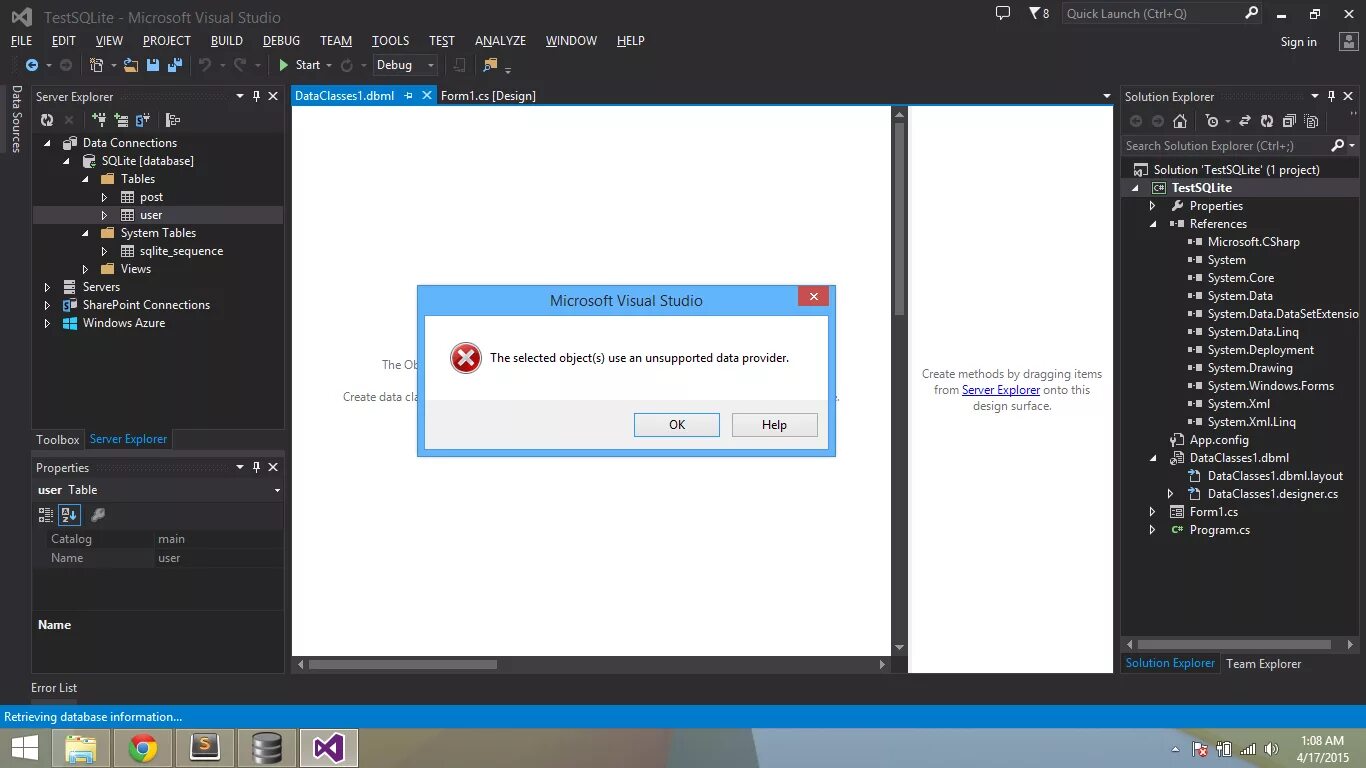Click Help in the error dialog

tap(774, 425)
